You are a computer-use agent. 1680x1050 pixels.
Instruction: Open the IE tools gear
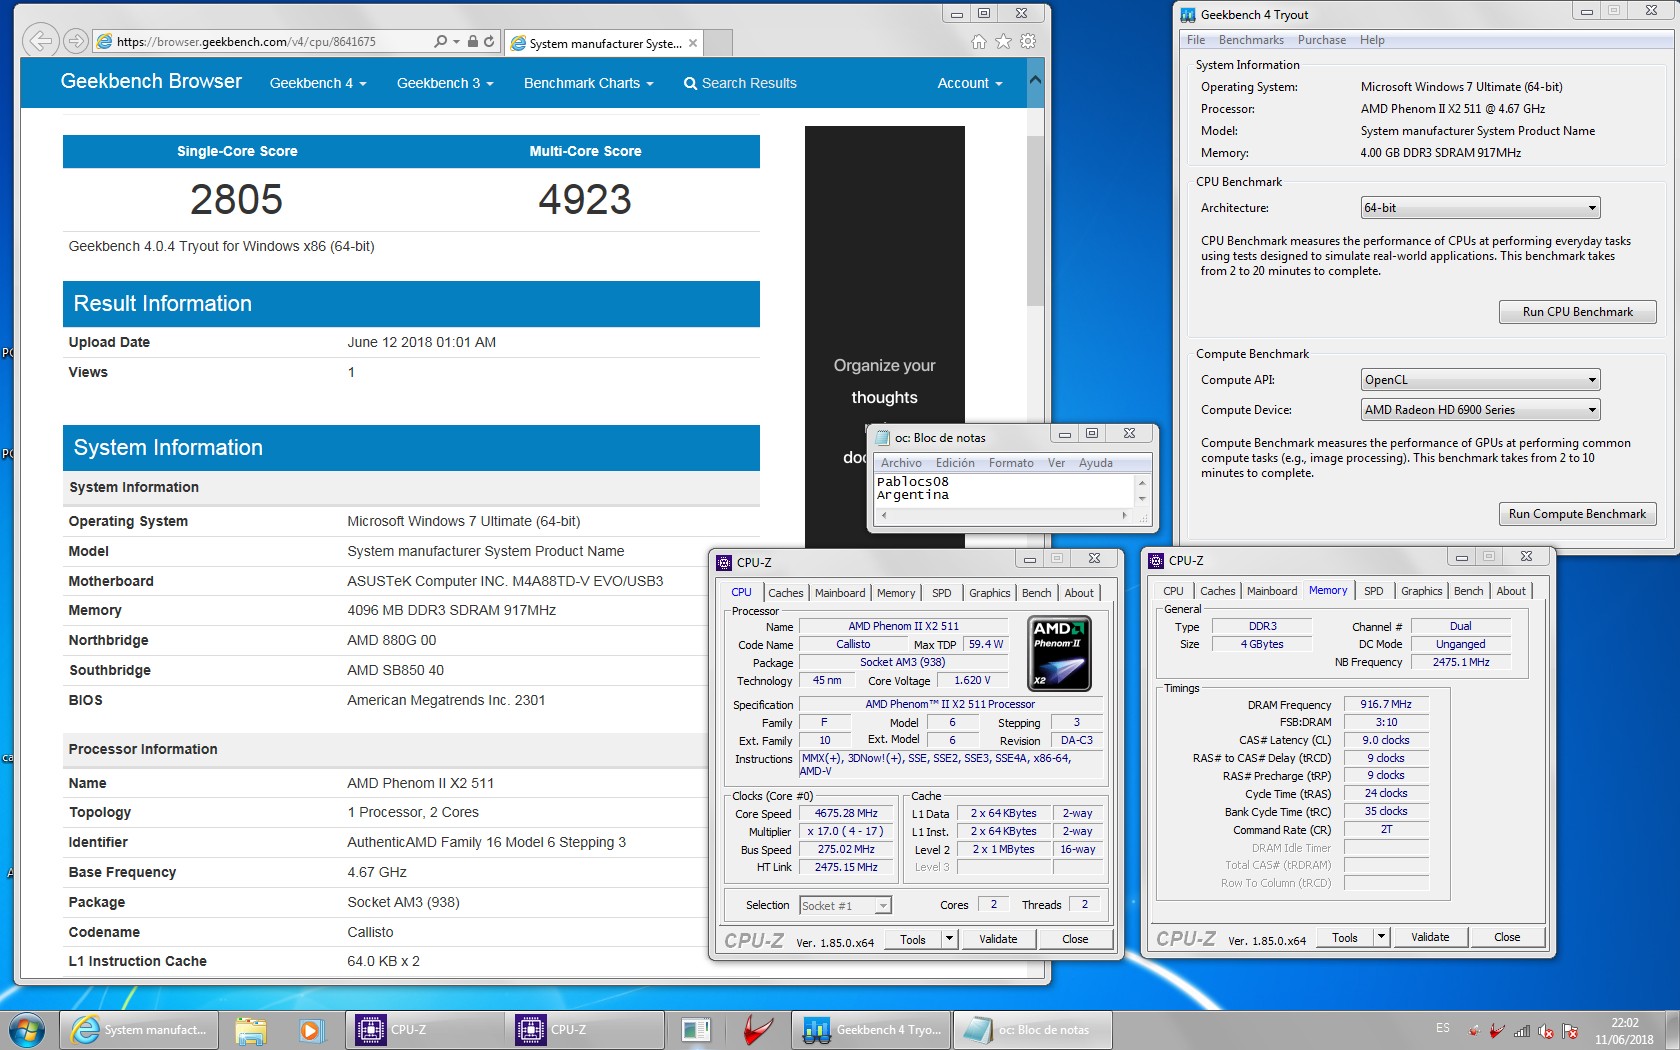coord(1028,42)
